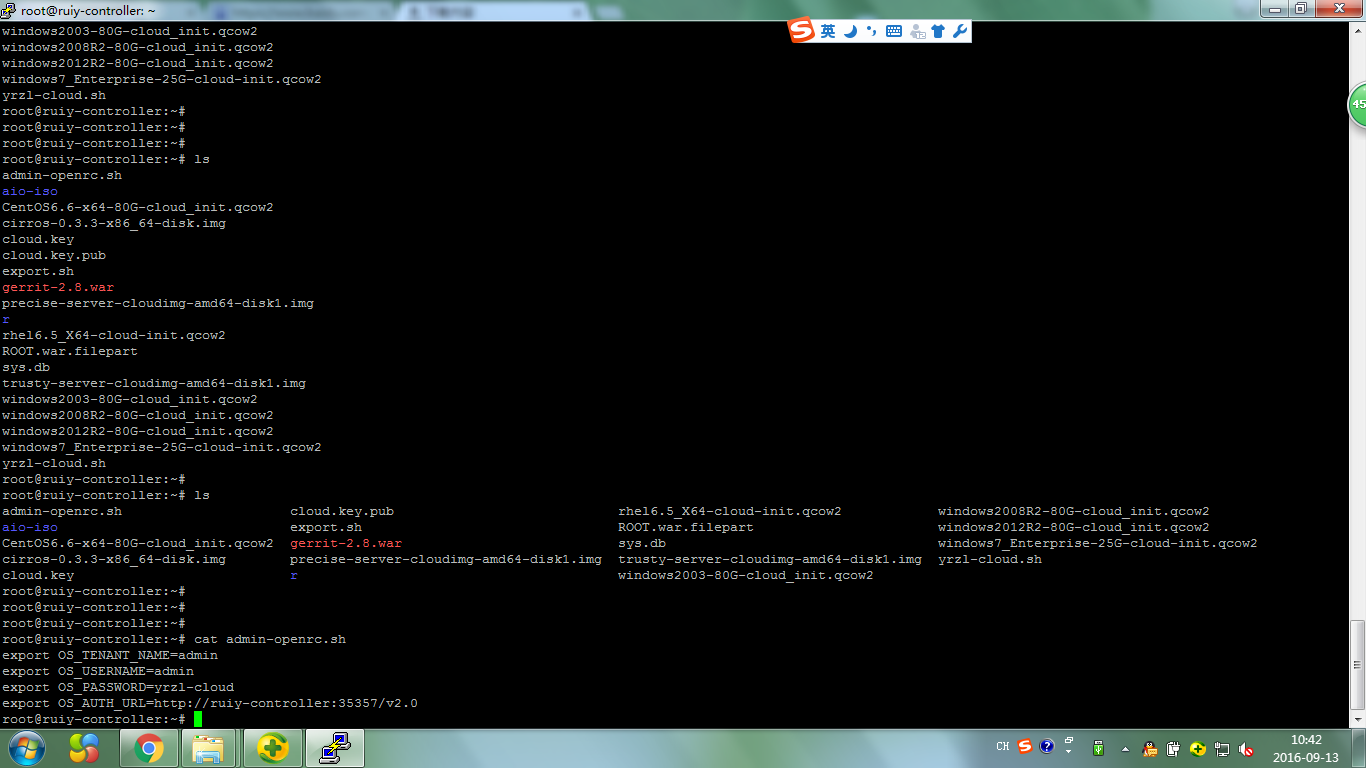The height and width of the screenshot is (768, 1366).
Task: Open the Sogou user account icon
Action: click(918, 31)
